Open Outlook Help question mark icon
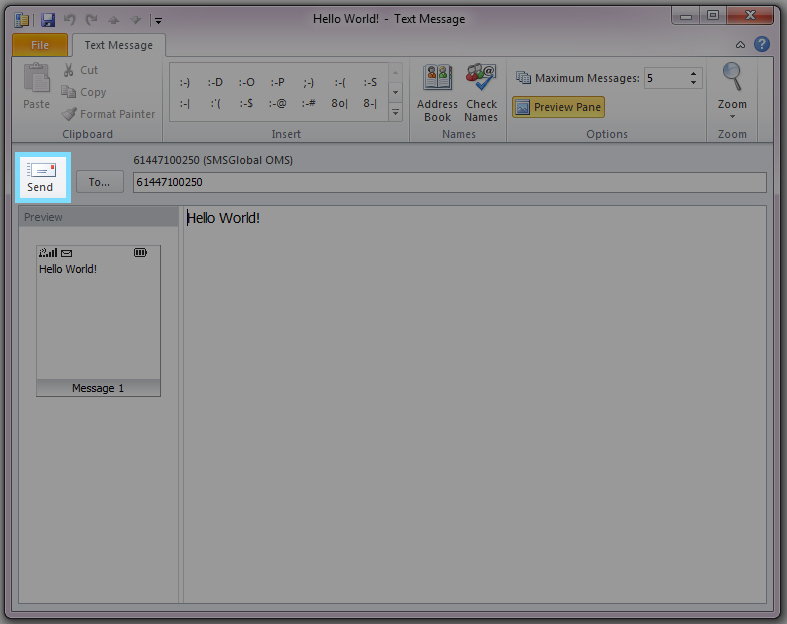Viewport: 787px width, 624px height. (762, 45)
